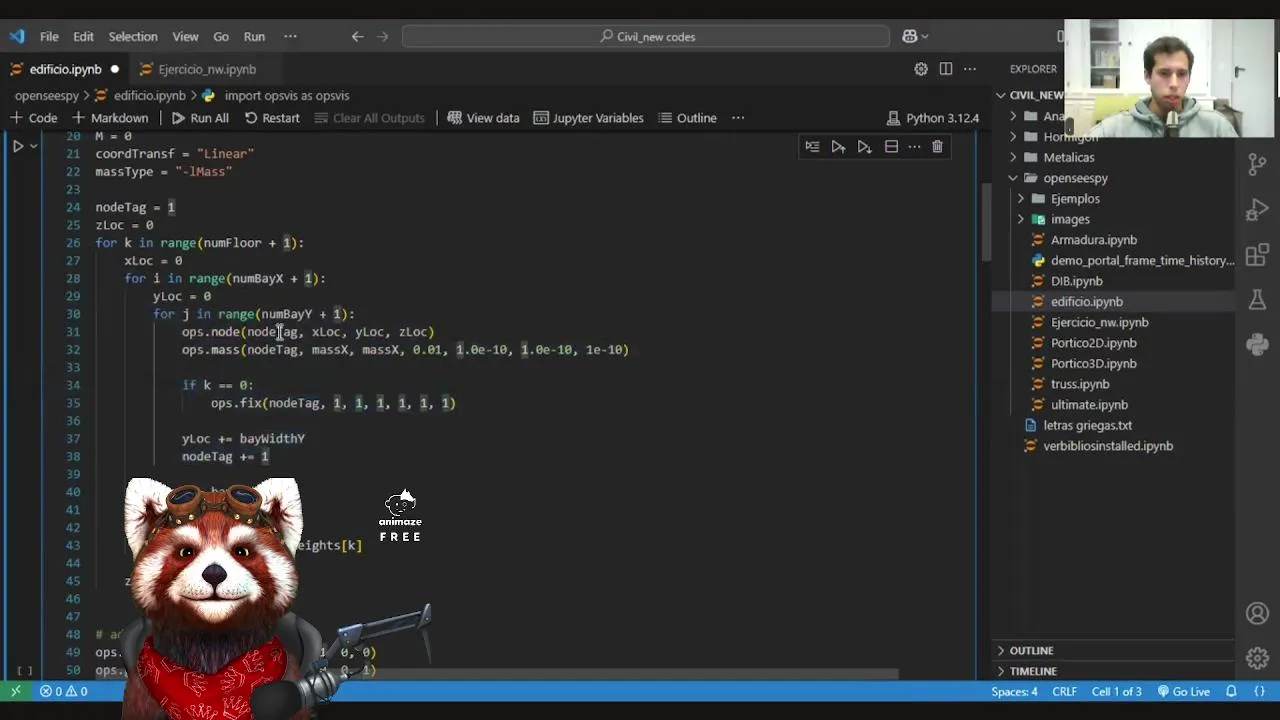Navigate back with the arrow

[x=357, y=37]
